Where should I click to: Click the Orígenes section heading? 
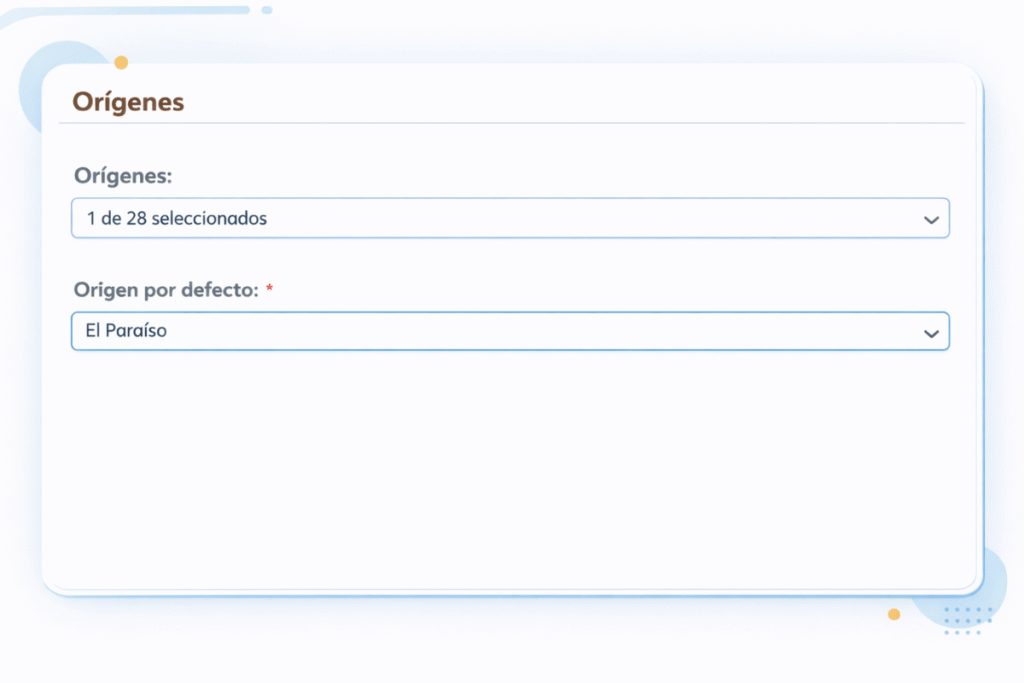point(128,102)
